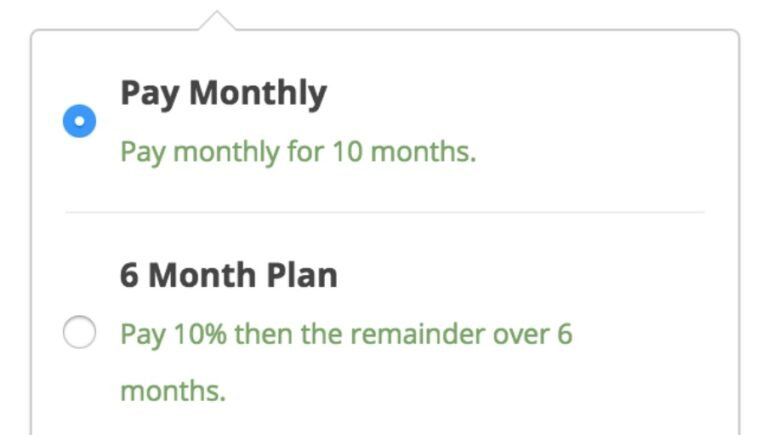Click the empty unselected radio circle
Image resolution: width=768 pixels, height=435 pixels.
pyautogui.click(x=79, y=333)
